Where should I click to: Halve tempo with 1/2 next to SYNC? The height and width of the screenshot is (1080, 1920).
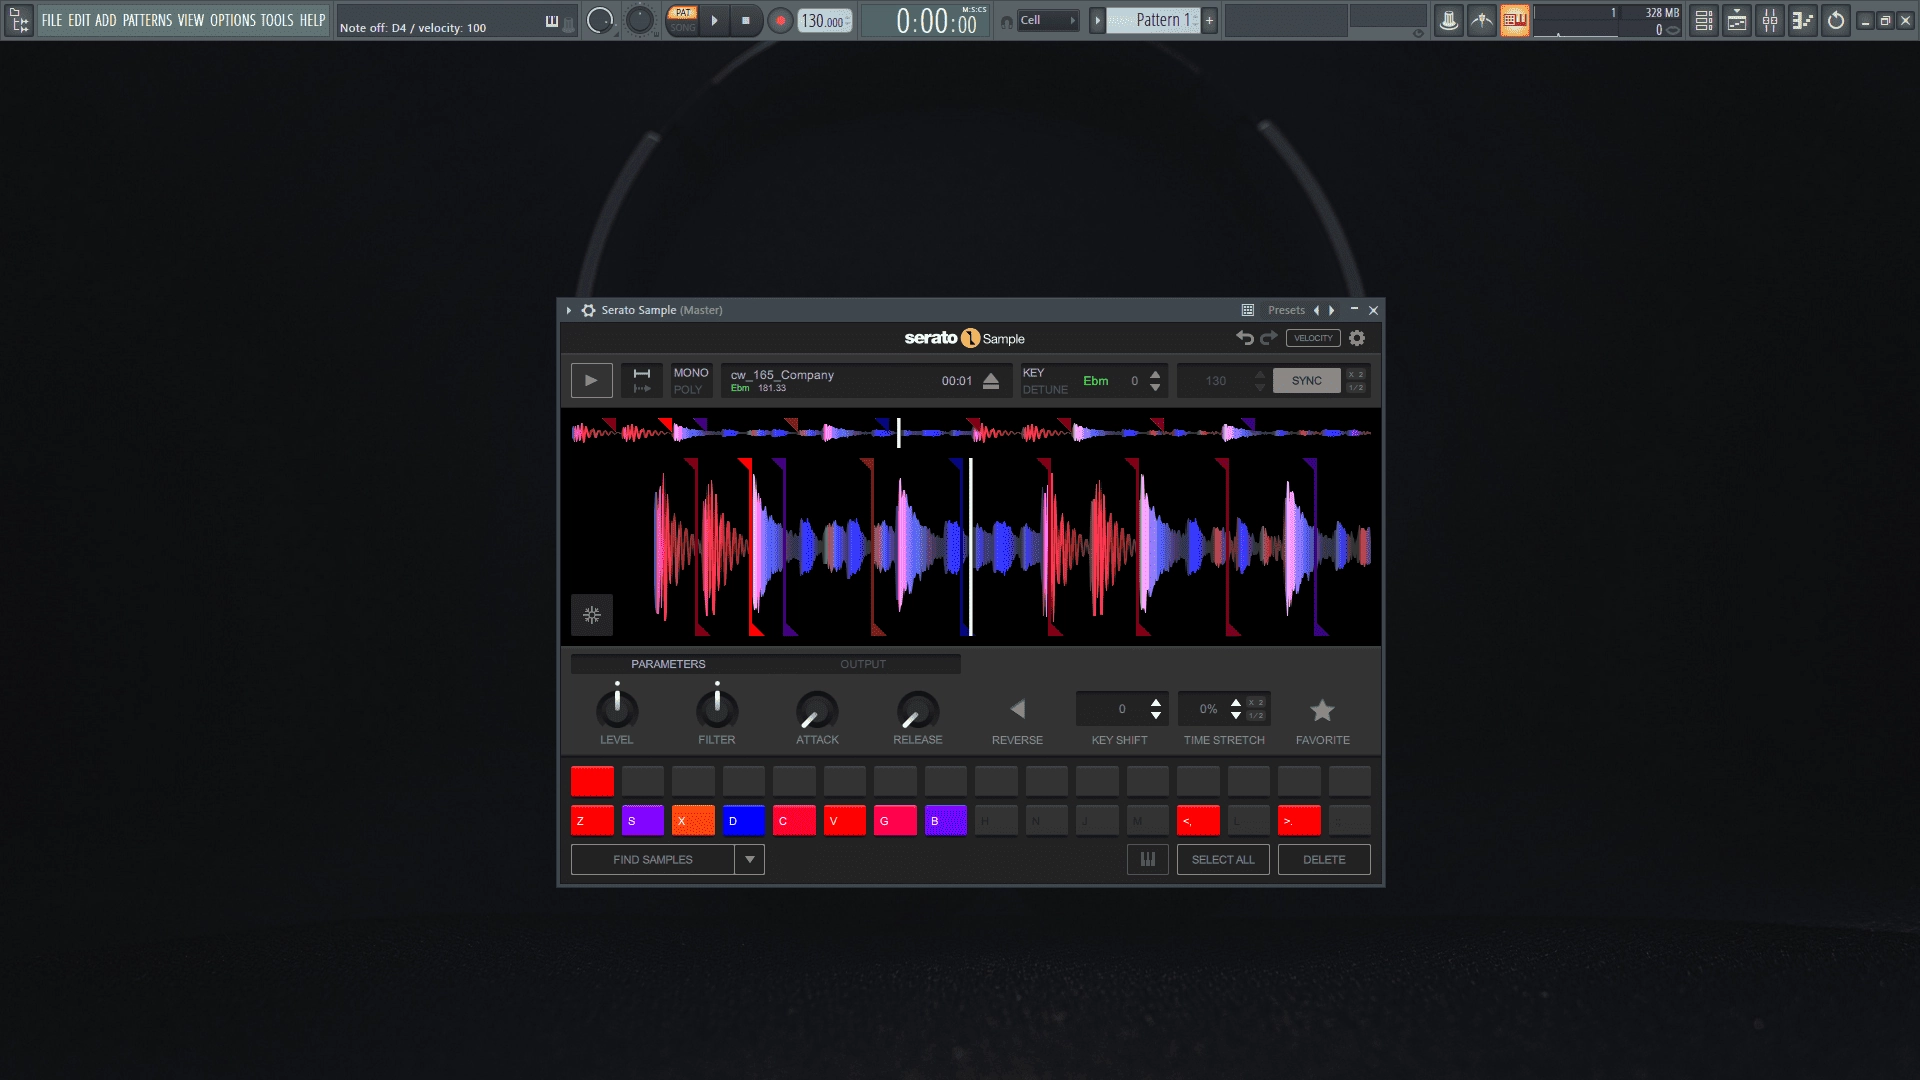pyautogui.click(x=1356, y=388)
